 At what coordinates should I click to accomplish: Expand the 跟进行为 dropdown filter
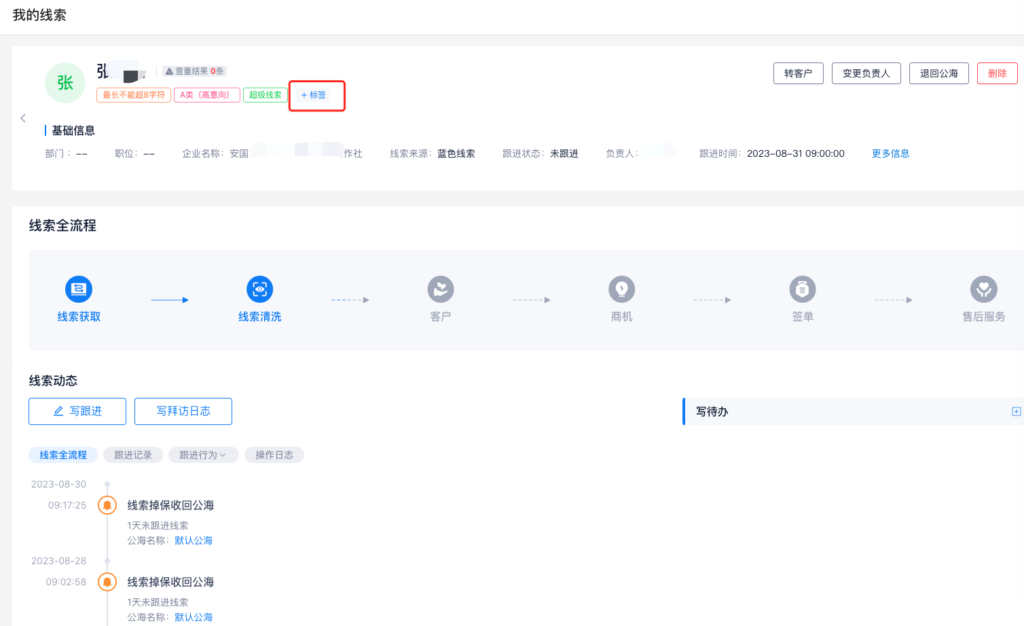tap(202, 455)
